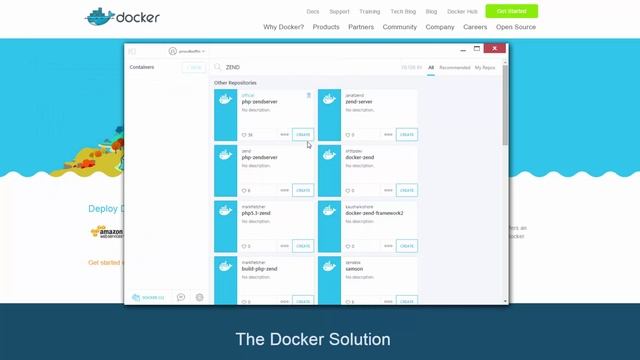Screen dimensions: 640x360
Task: Click the scrollbar down arrow
Action: tap(505, 301)
